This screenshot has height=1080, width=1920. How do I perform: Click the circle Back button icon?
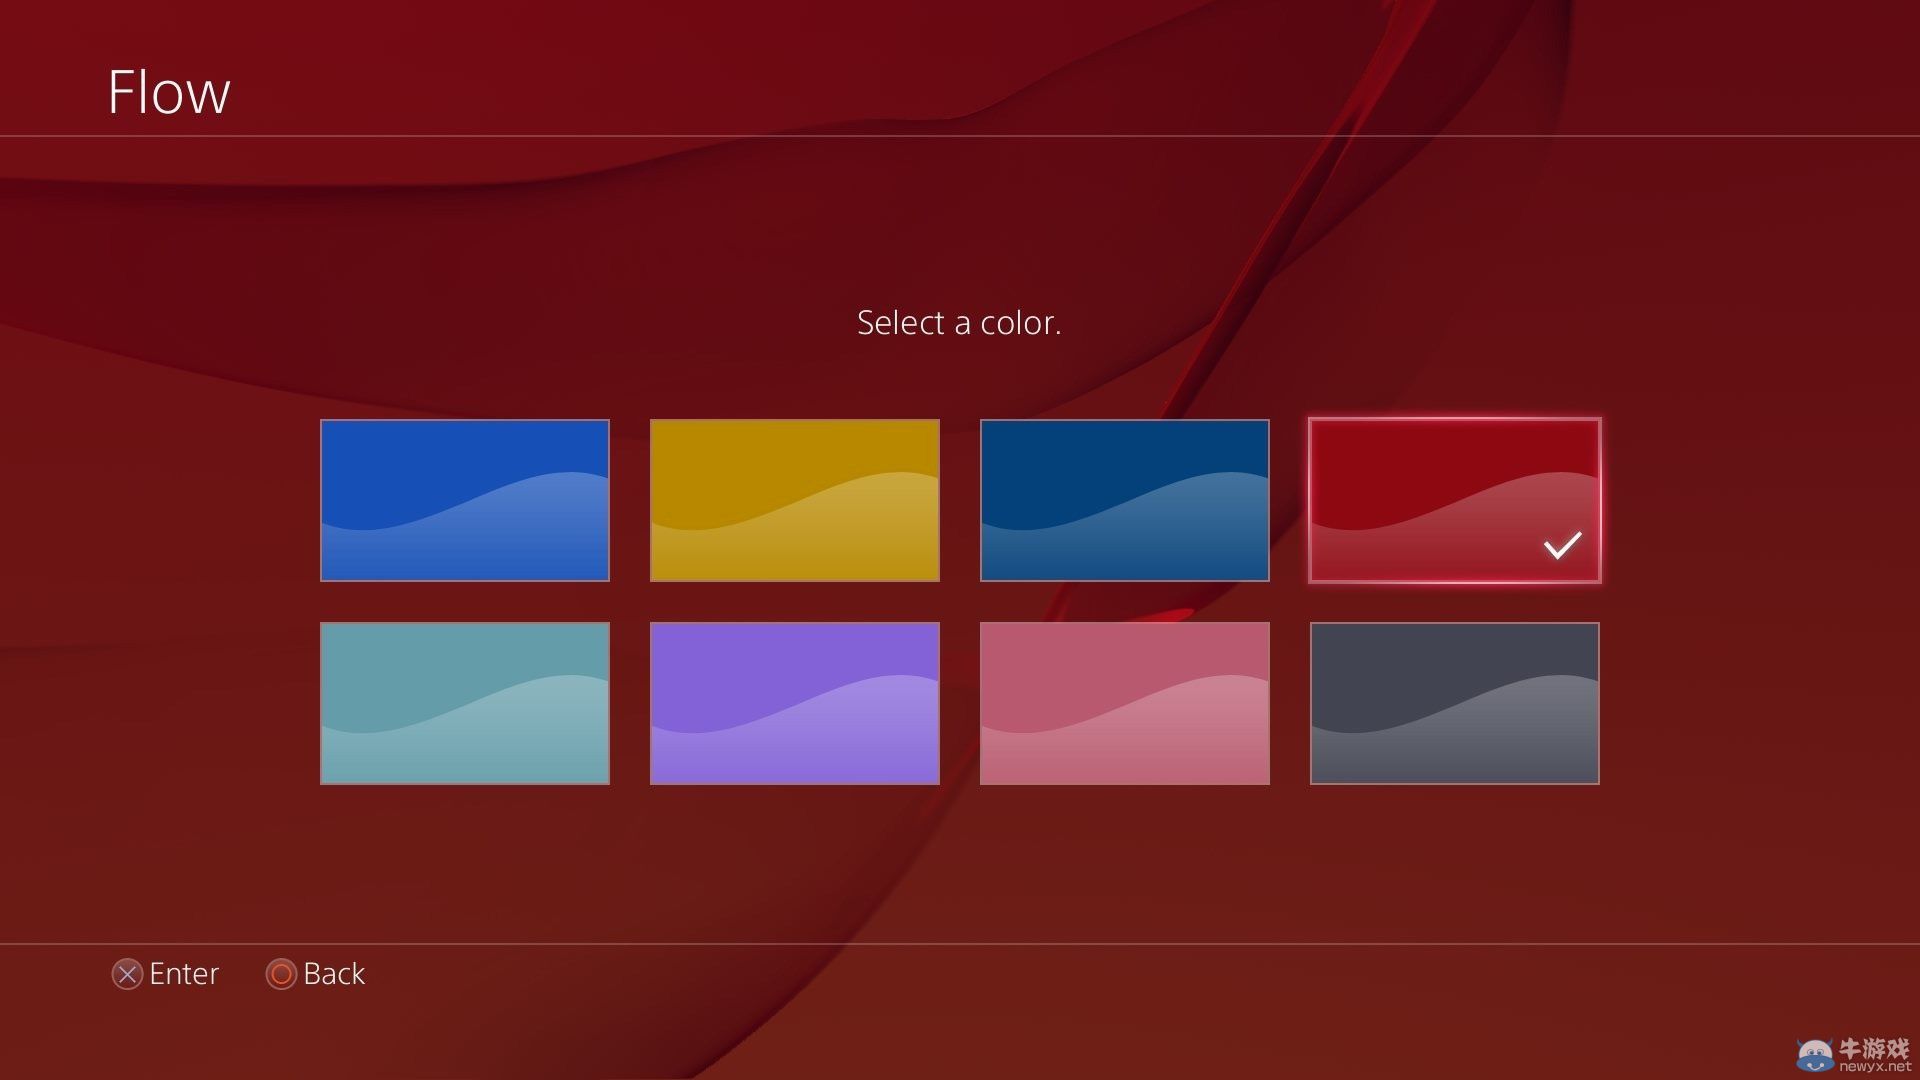coord(281,974)
